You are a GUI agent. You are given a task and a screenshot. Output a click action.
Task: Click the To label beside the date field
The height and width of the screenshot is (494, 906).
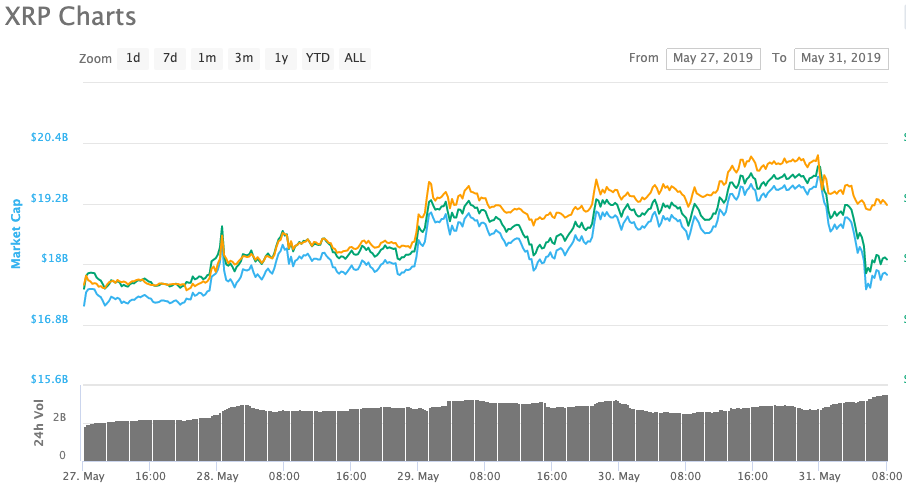click(x=779, y=58)
